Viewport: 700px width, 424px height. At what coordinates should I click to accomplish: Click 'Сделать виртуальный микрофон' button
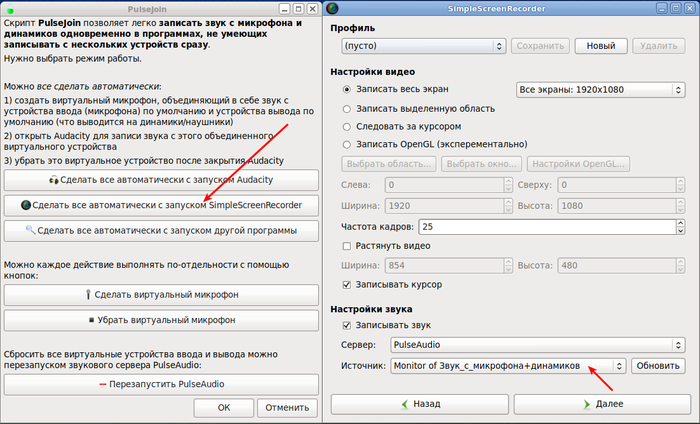pyautogui.click(x=161, y=295)
